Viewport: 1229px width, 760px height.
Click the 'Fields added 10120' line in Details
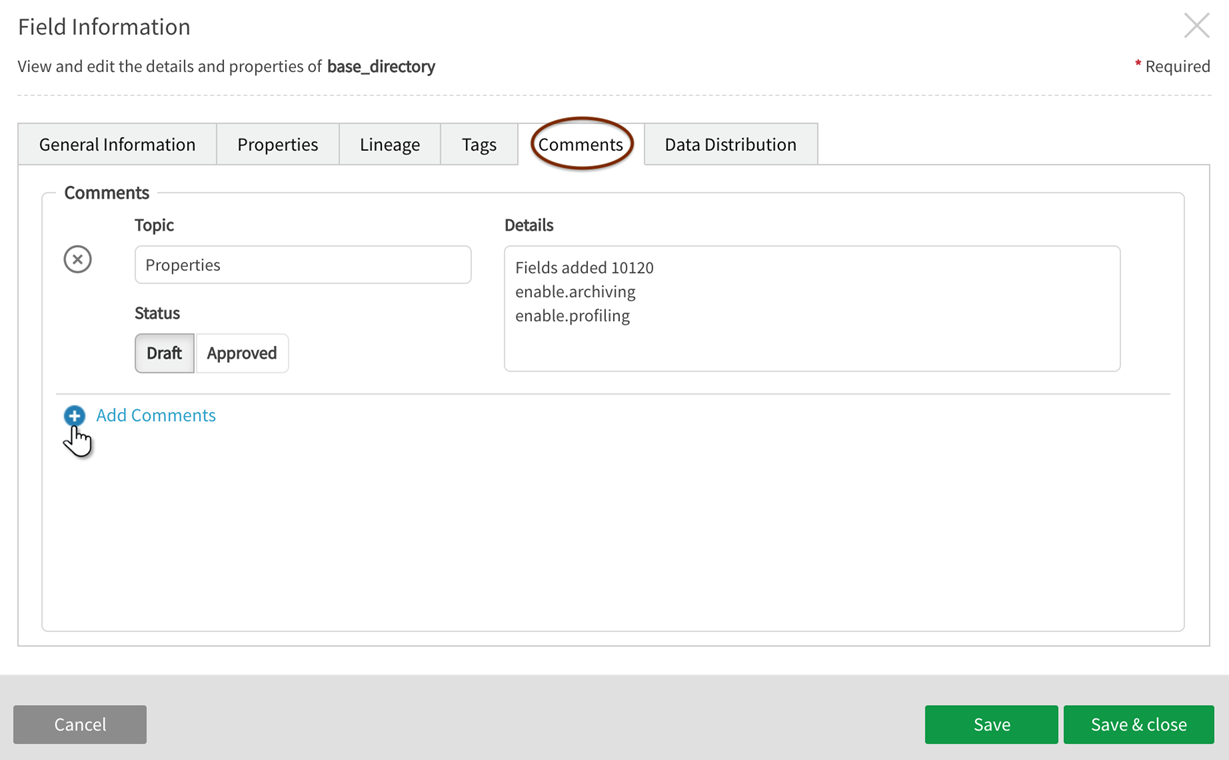584,268
